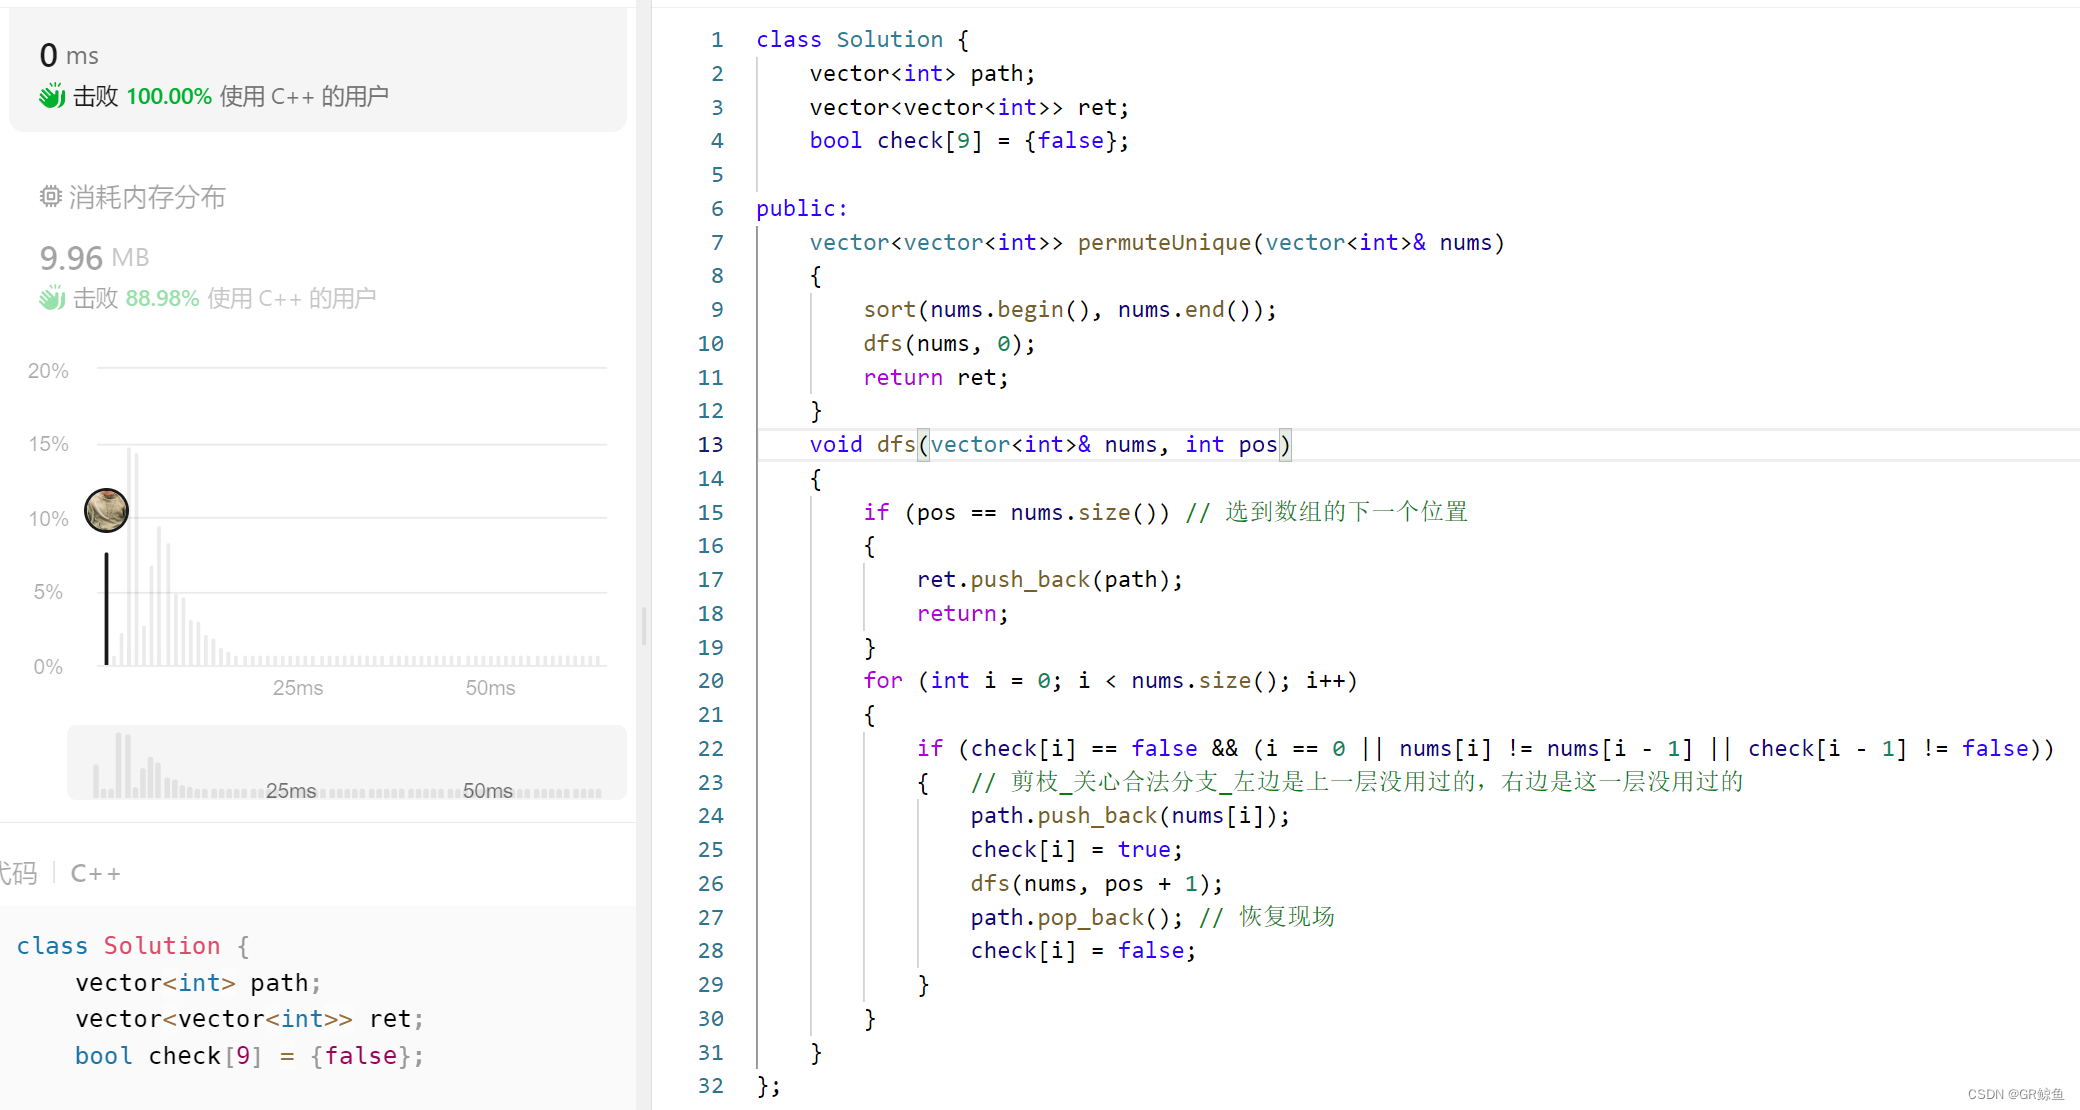Click the ret.push_back(path) statement
Screen dimensions: 2080x1110
point(1050,580)
